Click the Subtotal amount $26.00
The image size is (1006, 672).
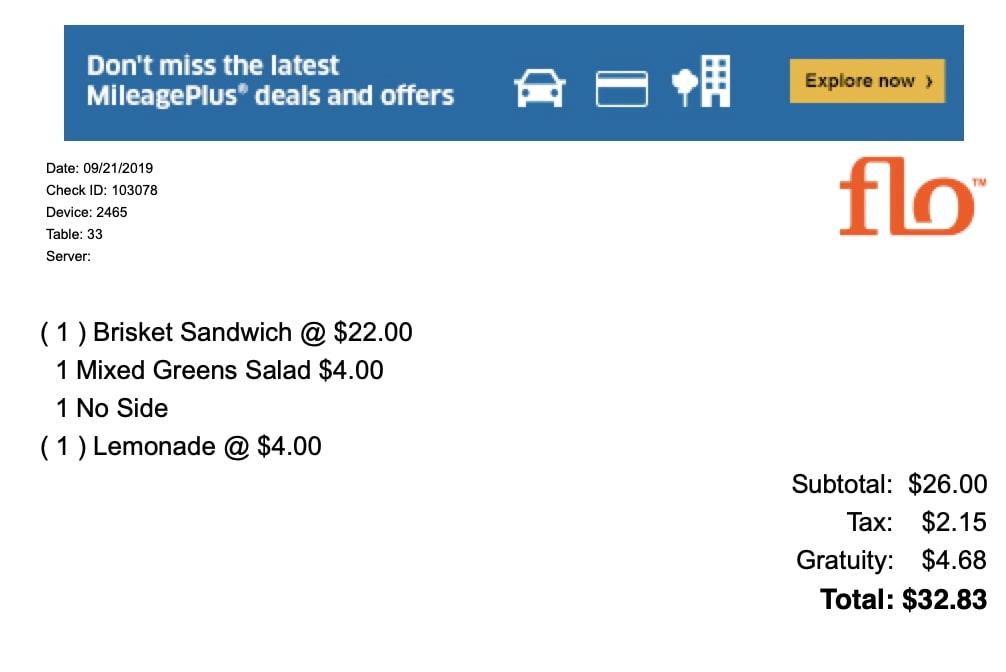pos(947,484)
